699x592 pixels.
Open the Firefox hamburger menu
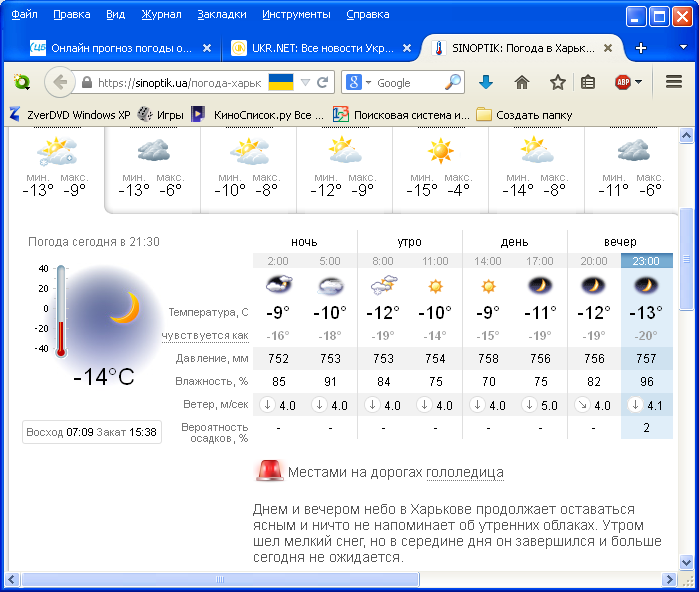click(674, 82)
